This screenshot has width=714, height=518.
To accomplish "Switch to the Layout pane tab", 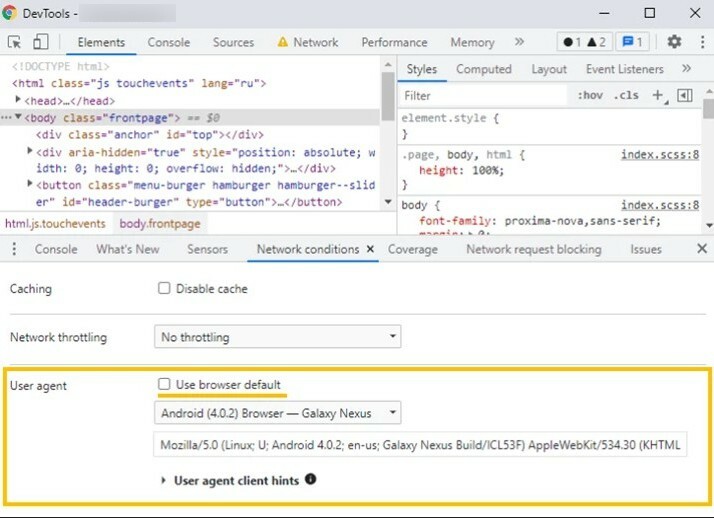I will 549,69.
